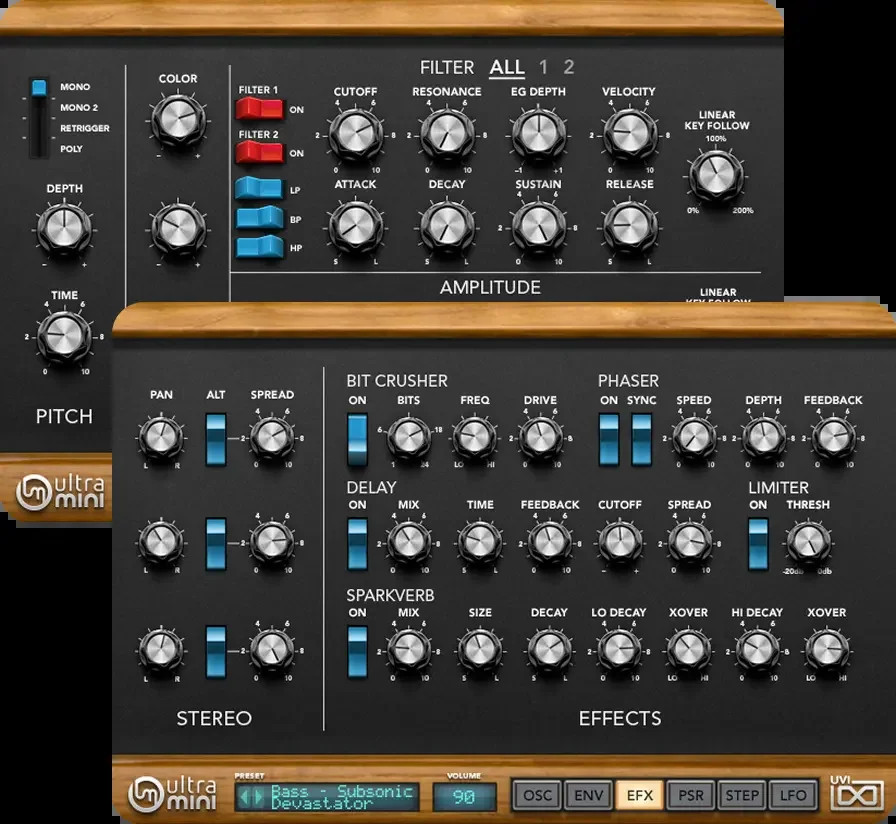Open the LFO tab
Image resolution: width=896 pixels, height=824 pixels.
pyautogui.click(x=793, y=795)
